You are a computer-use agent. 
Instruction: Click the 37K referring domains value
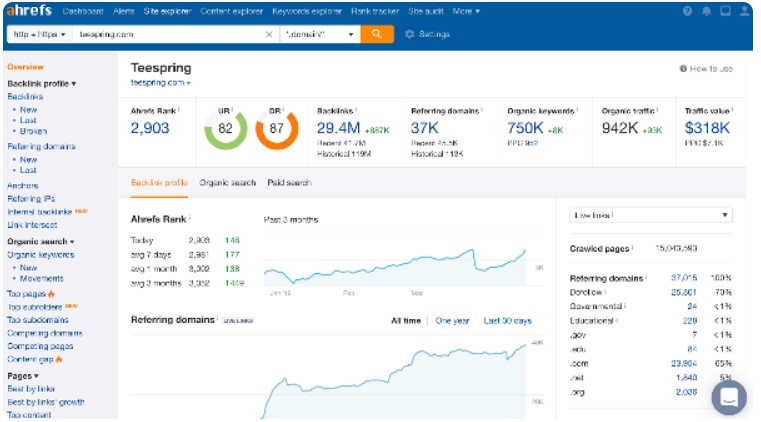coord(425,128)
